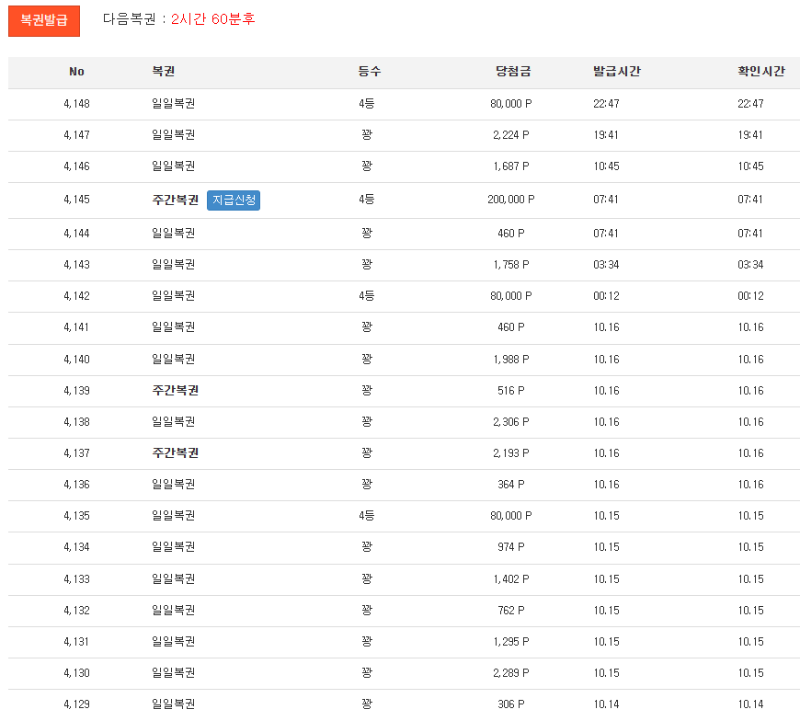Select ticket number 4,129 in the last row
The height and width of the screenshot is (721, 800).
click(77, 705)
